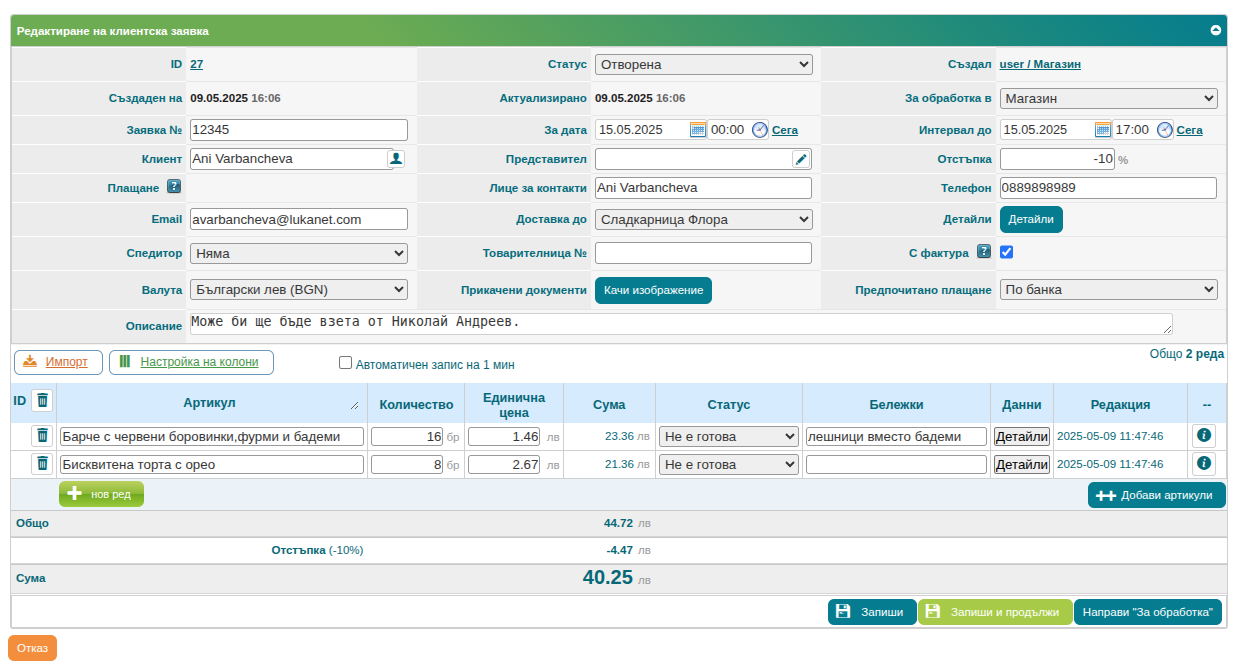Click unit price field 1.46
This screenshot has width=1240, height=668.
click(504, 436)
